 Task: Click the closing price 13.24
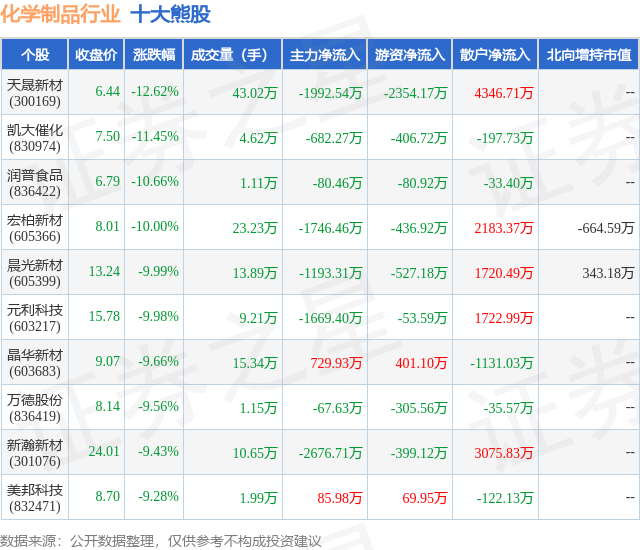[x=104, y=271]
